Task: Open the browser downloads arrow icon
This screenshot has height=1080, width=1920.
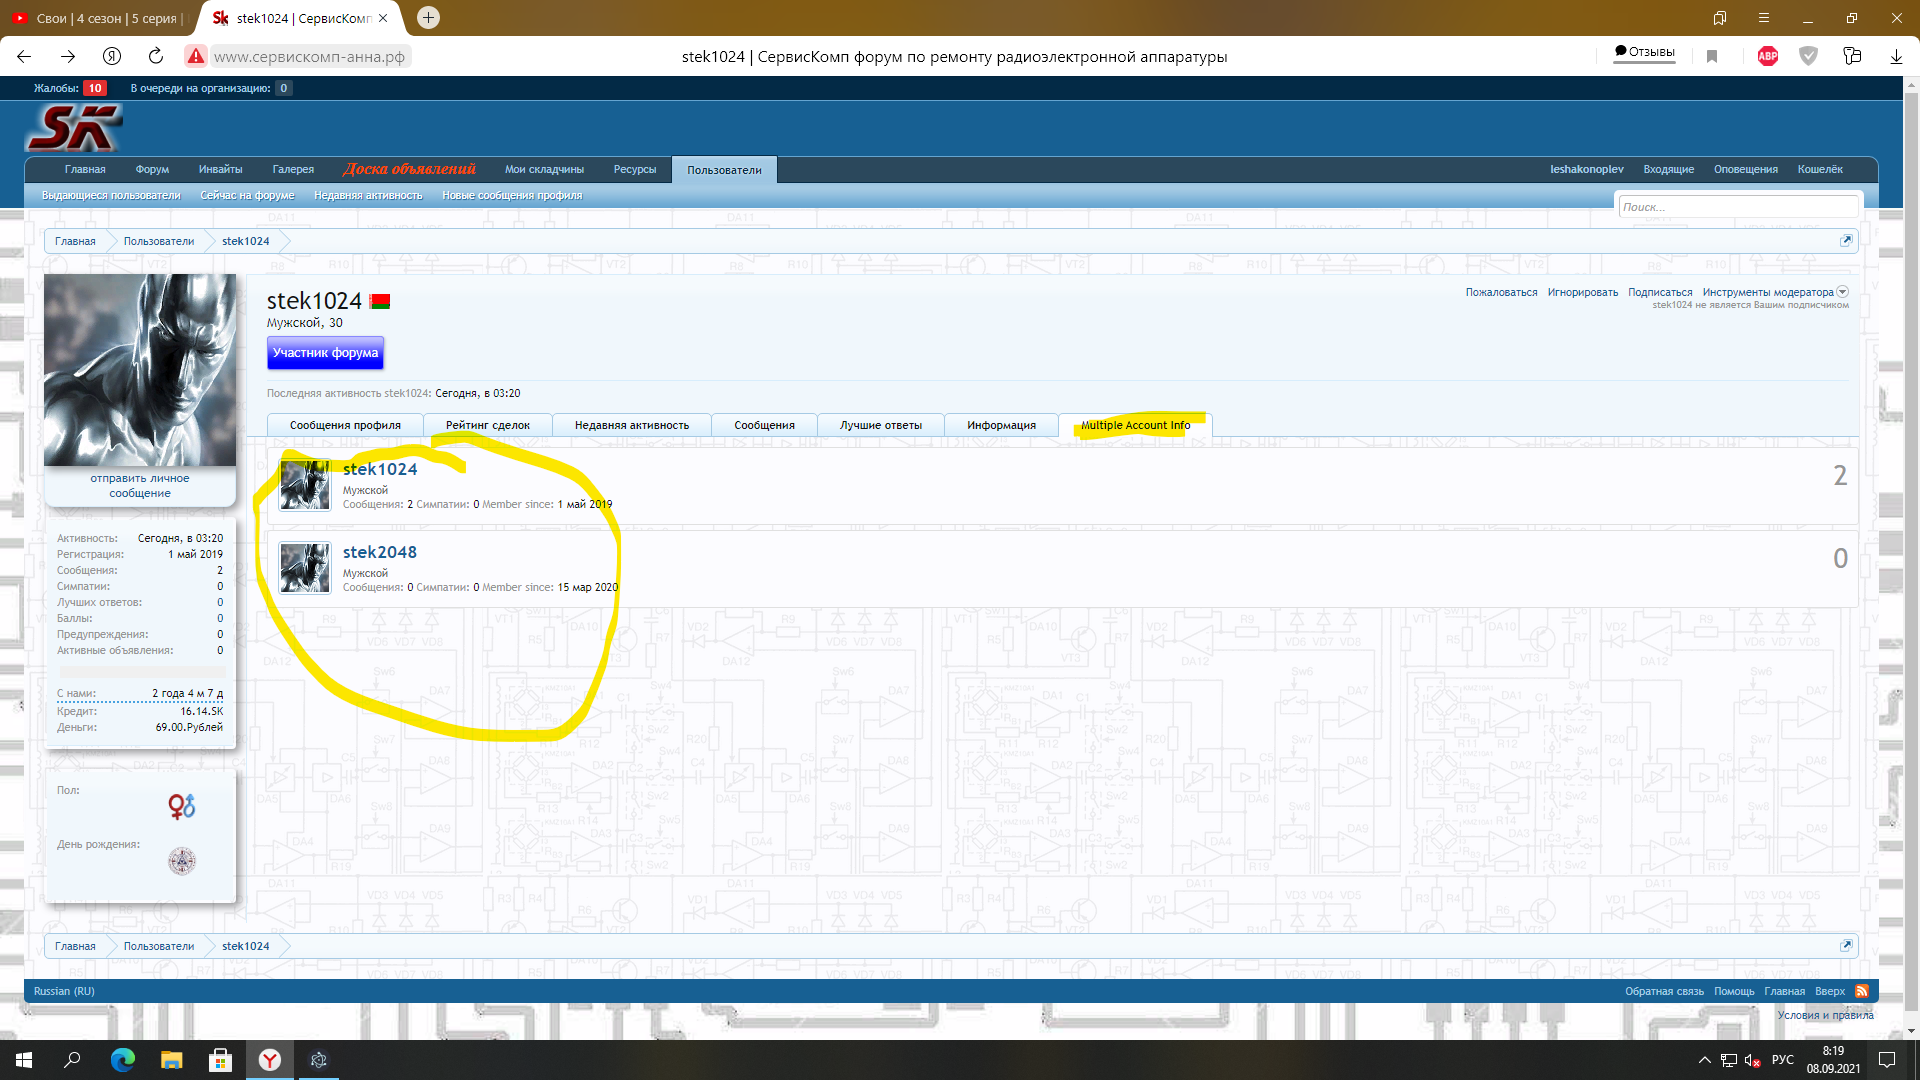Action: click(1895, 56)
